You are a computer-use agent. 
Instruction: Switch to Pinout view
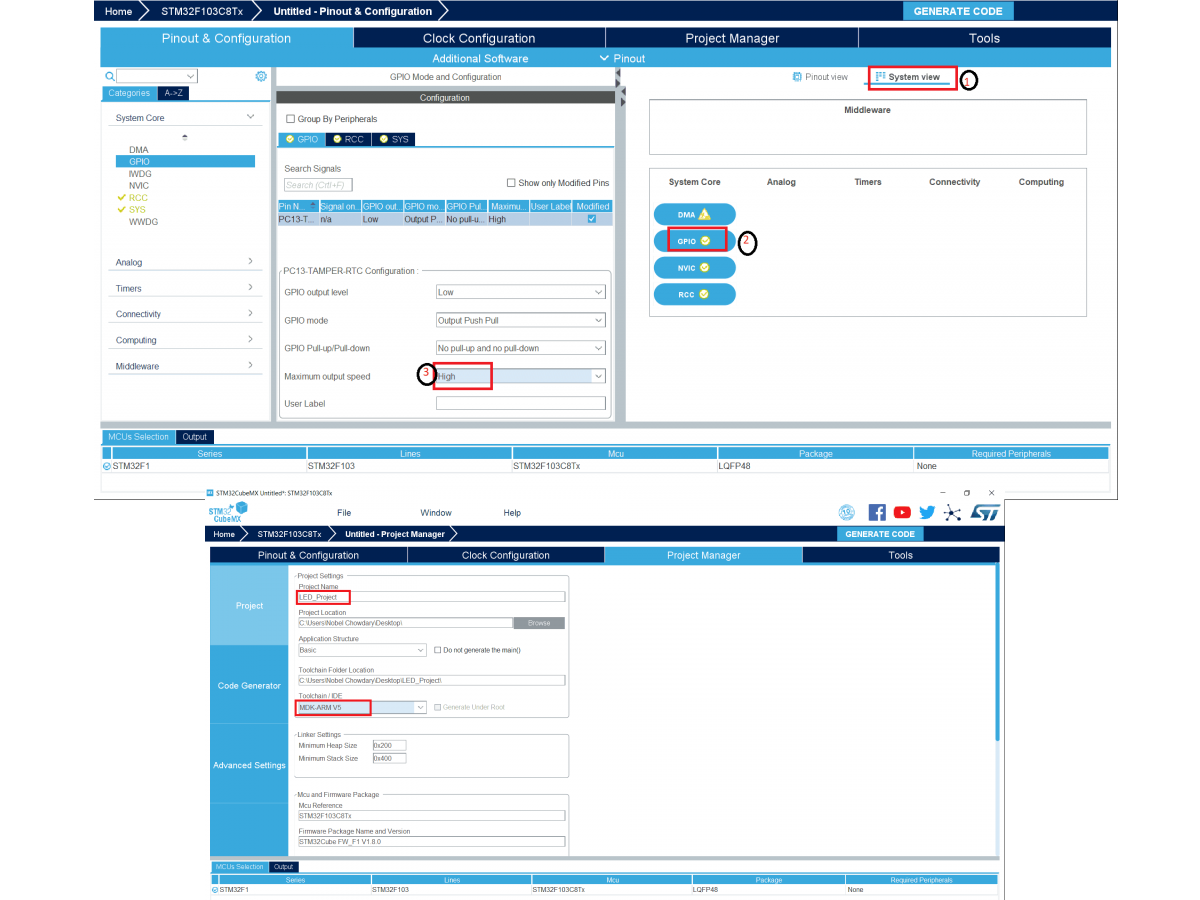(820, 77)
